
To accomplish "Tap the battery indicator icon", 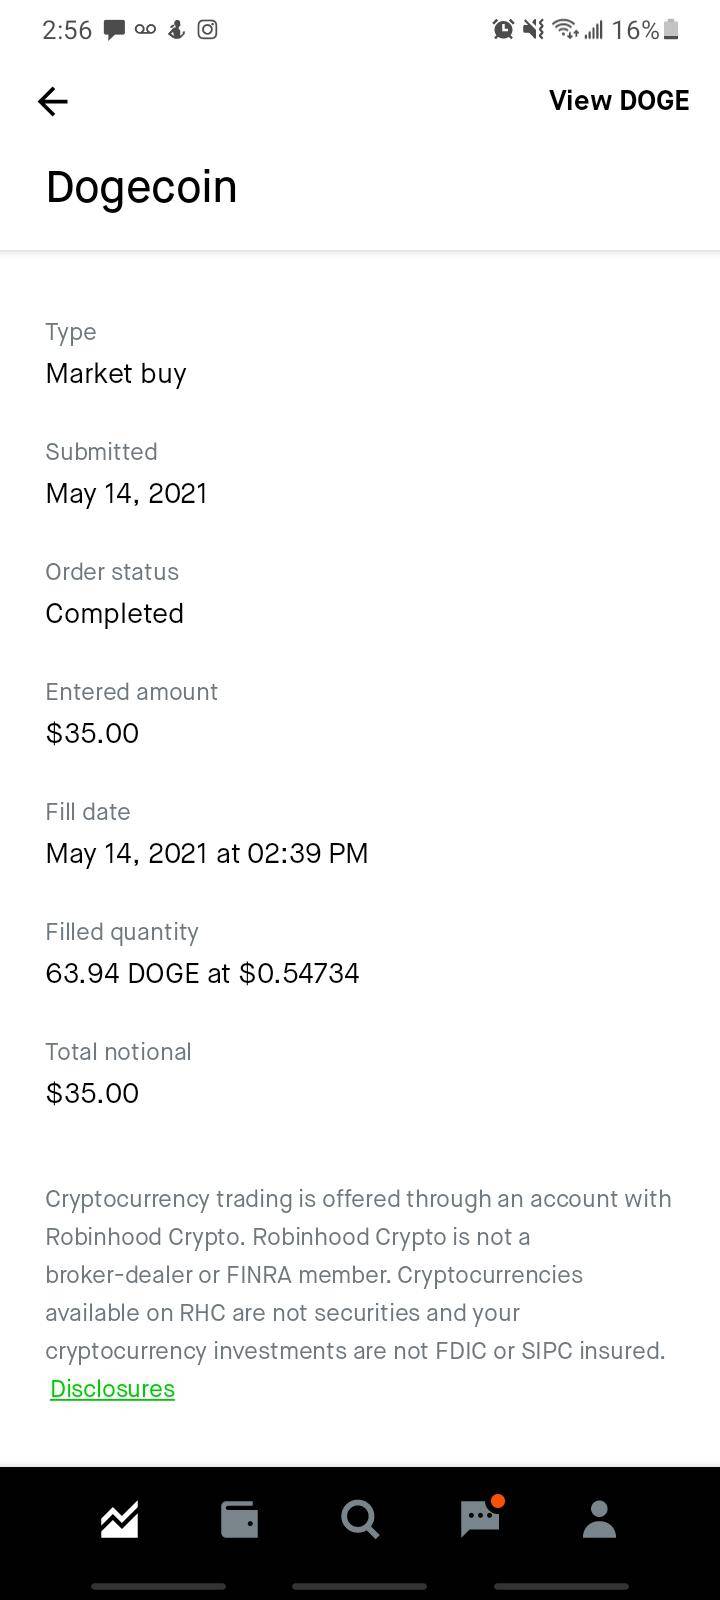I will point(671,30).
